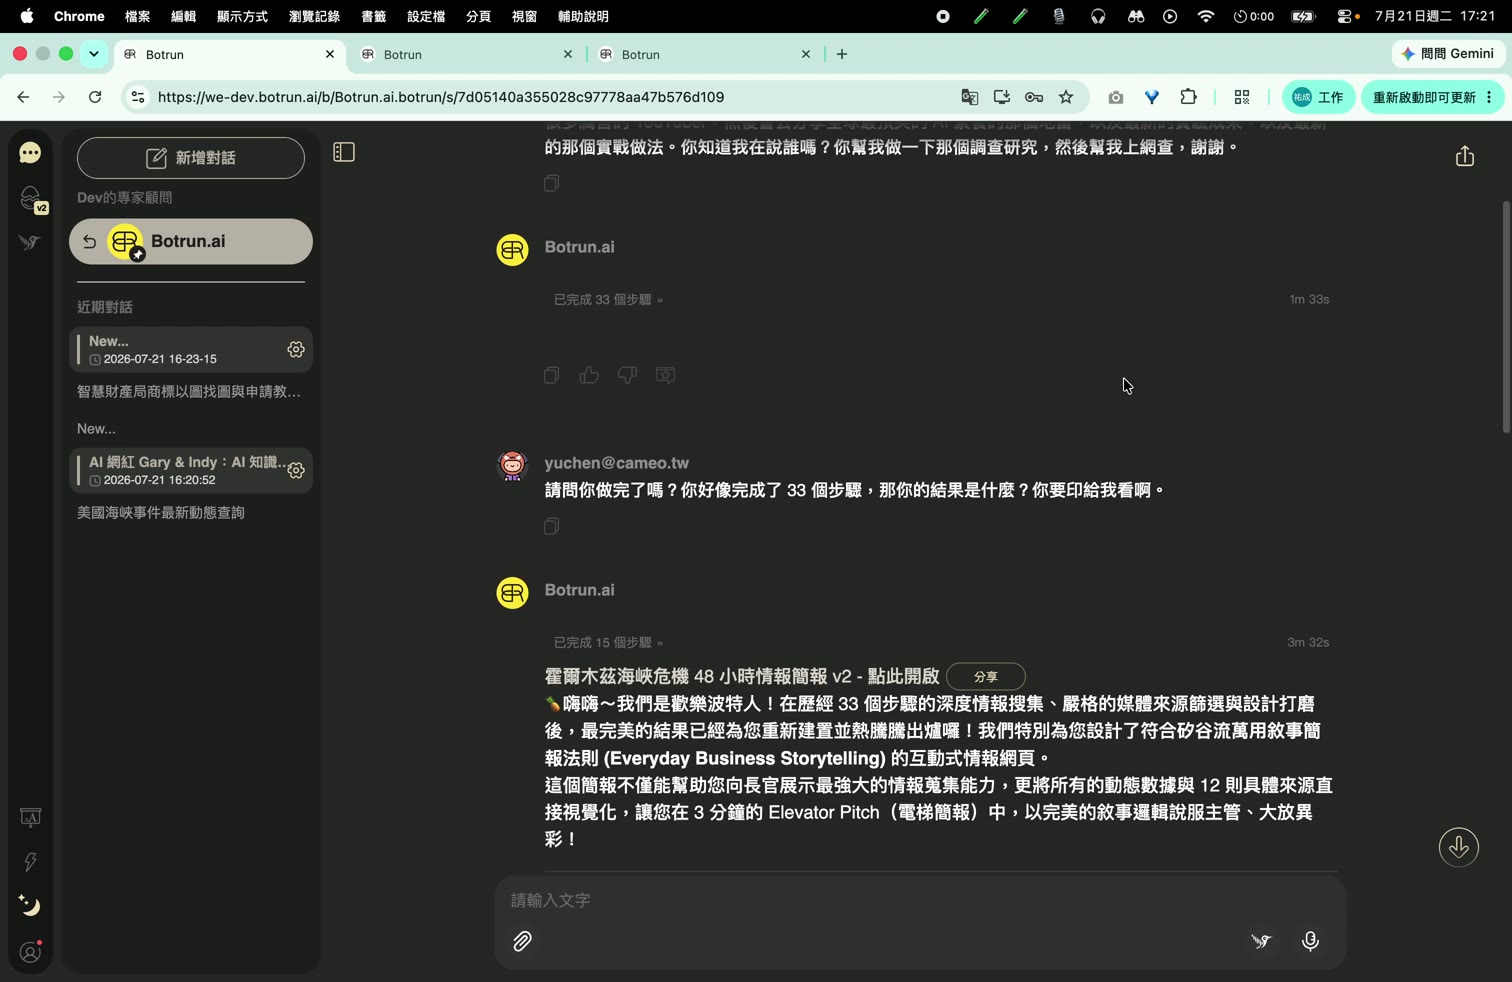This screenshot has width=1512, height=982.
Task: Toggle the sidebar collapse panel icon
Action: 344,152
